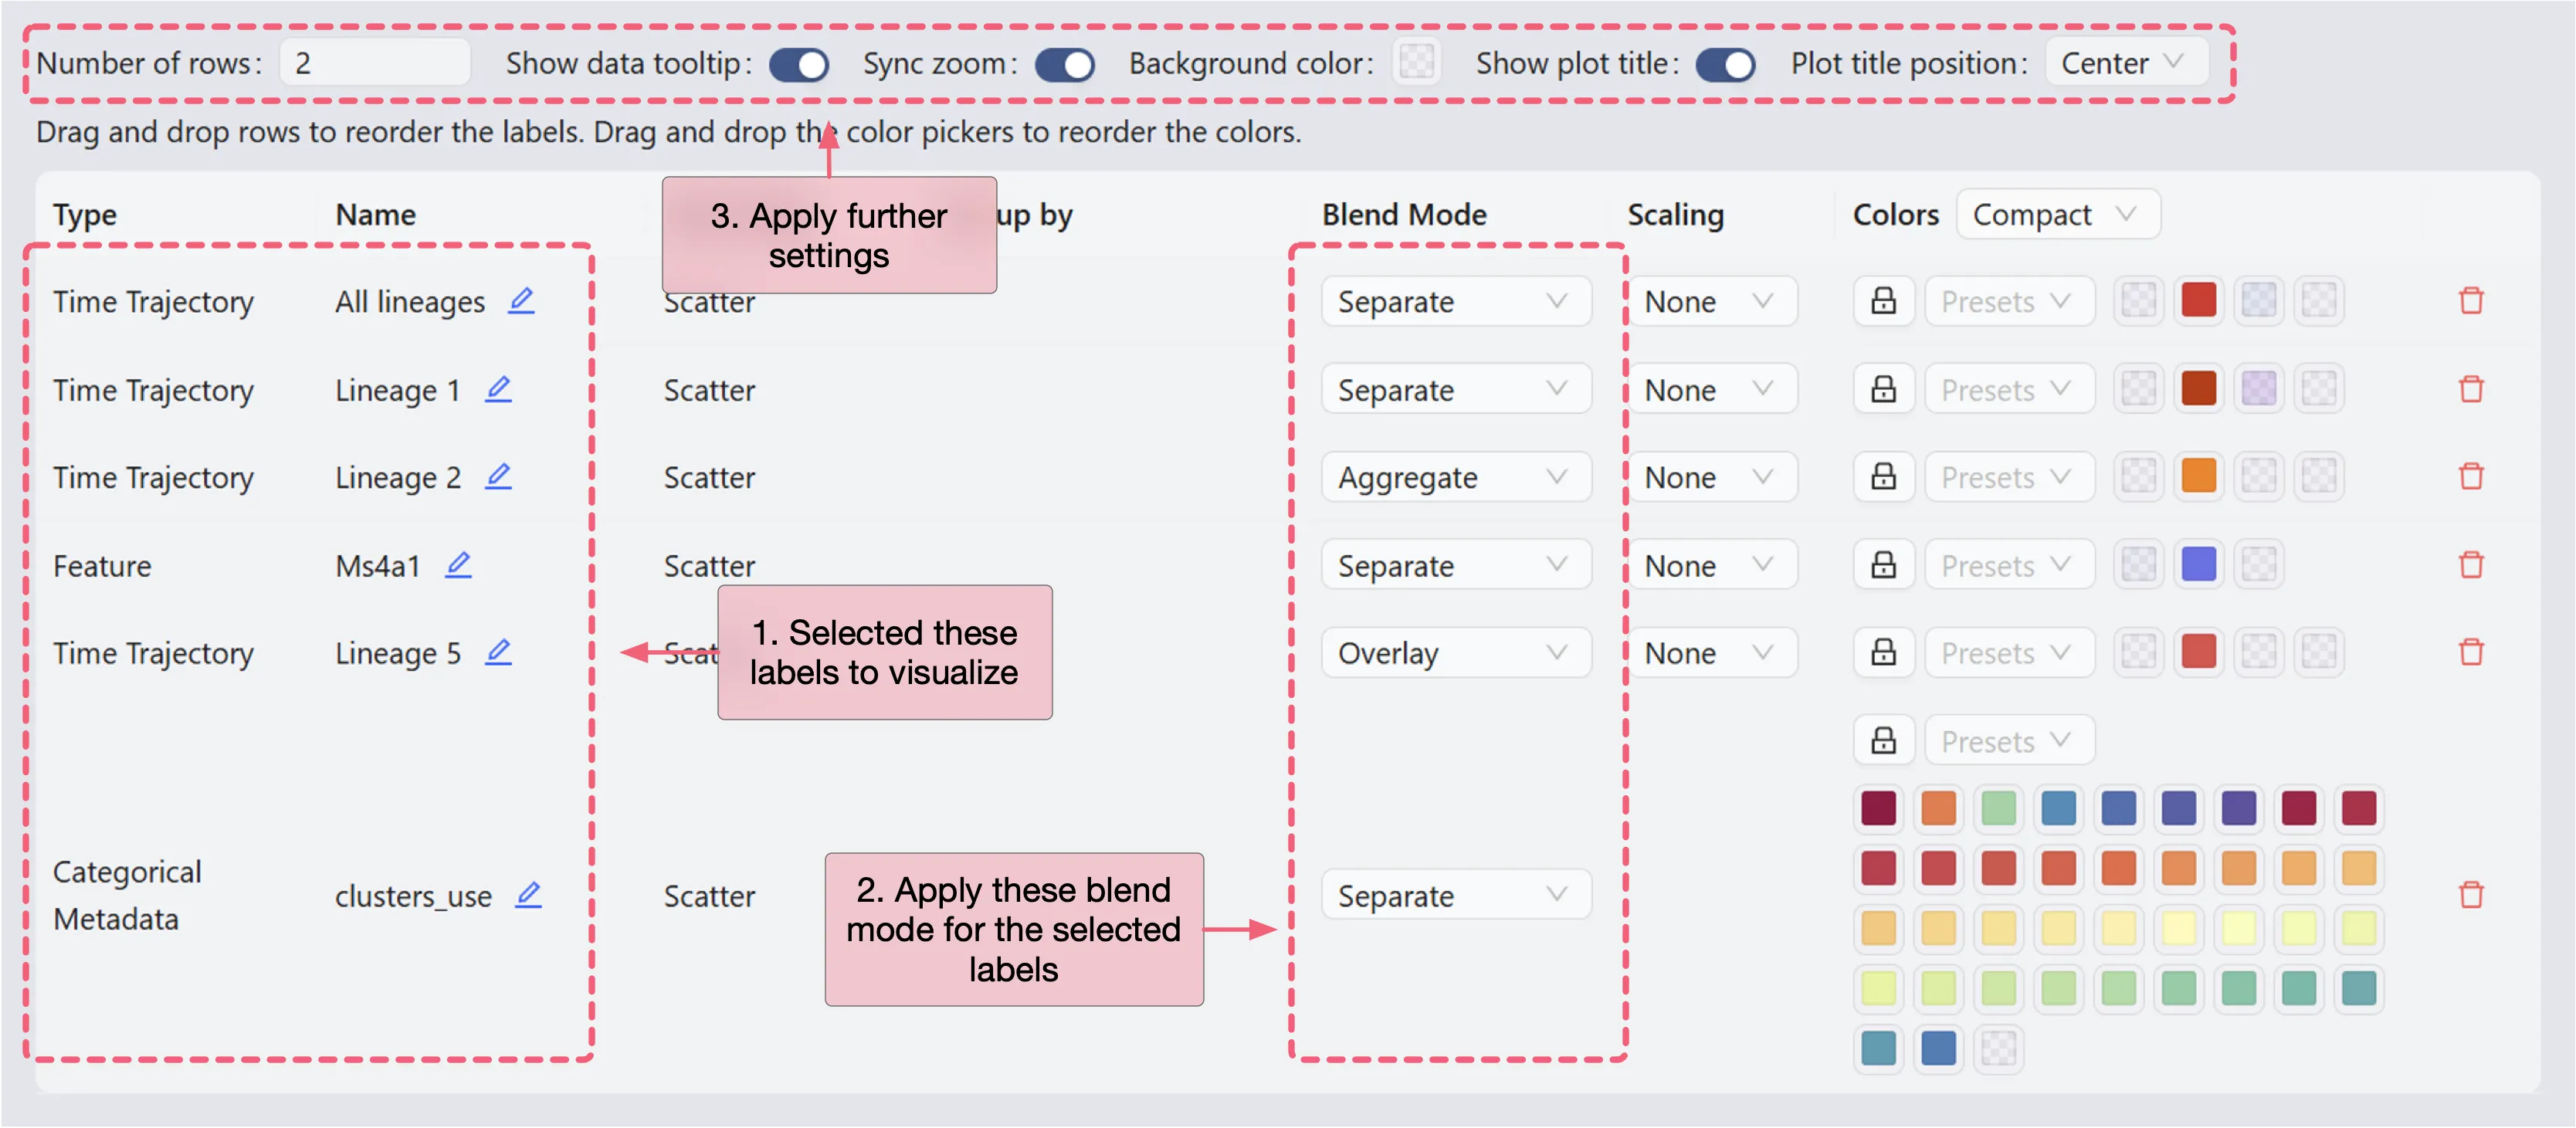Open the Overlay blend mode dropdown for Lineage 5

point(1454,653)
